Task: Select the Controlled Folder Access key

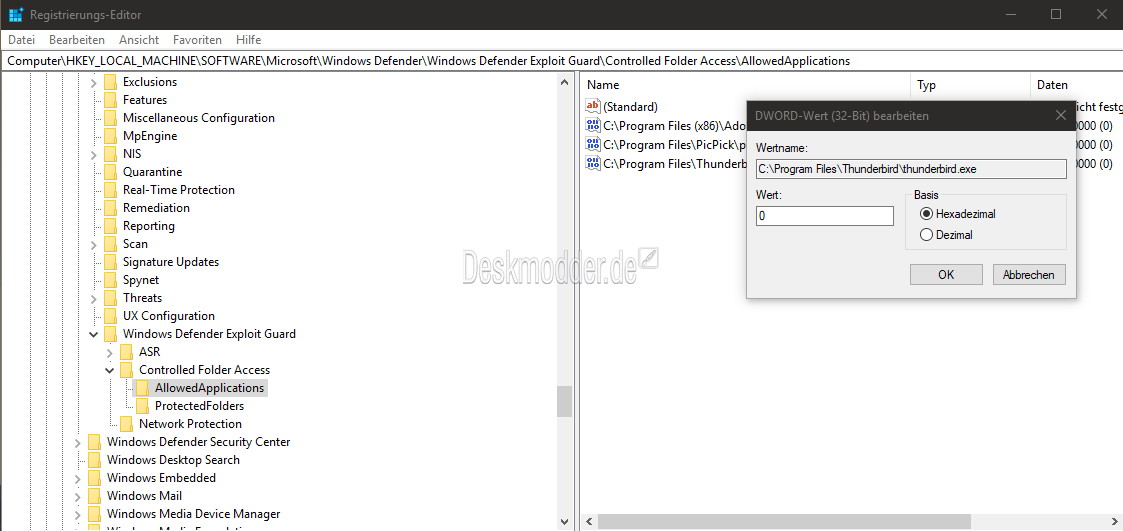Action: (x=204, y=370)
